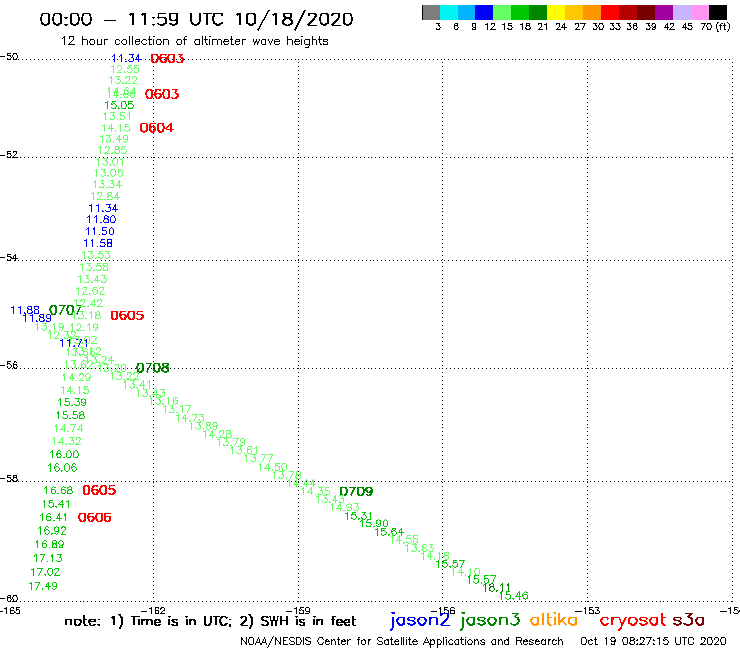Click the 15.39 wave height value

pyautogui.click(x=72, y=402)
